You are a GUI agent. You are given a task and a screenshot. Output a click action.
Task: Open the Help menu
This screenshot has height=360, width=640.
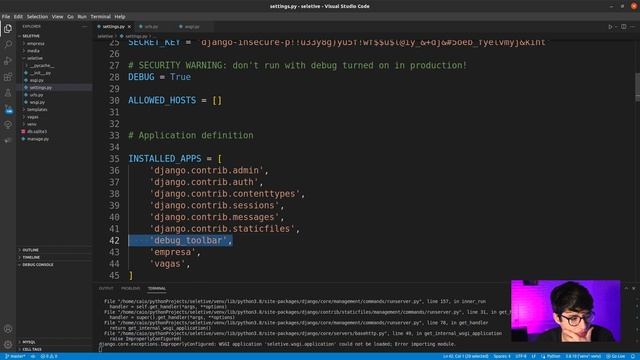pos(120,17)
